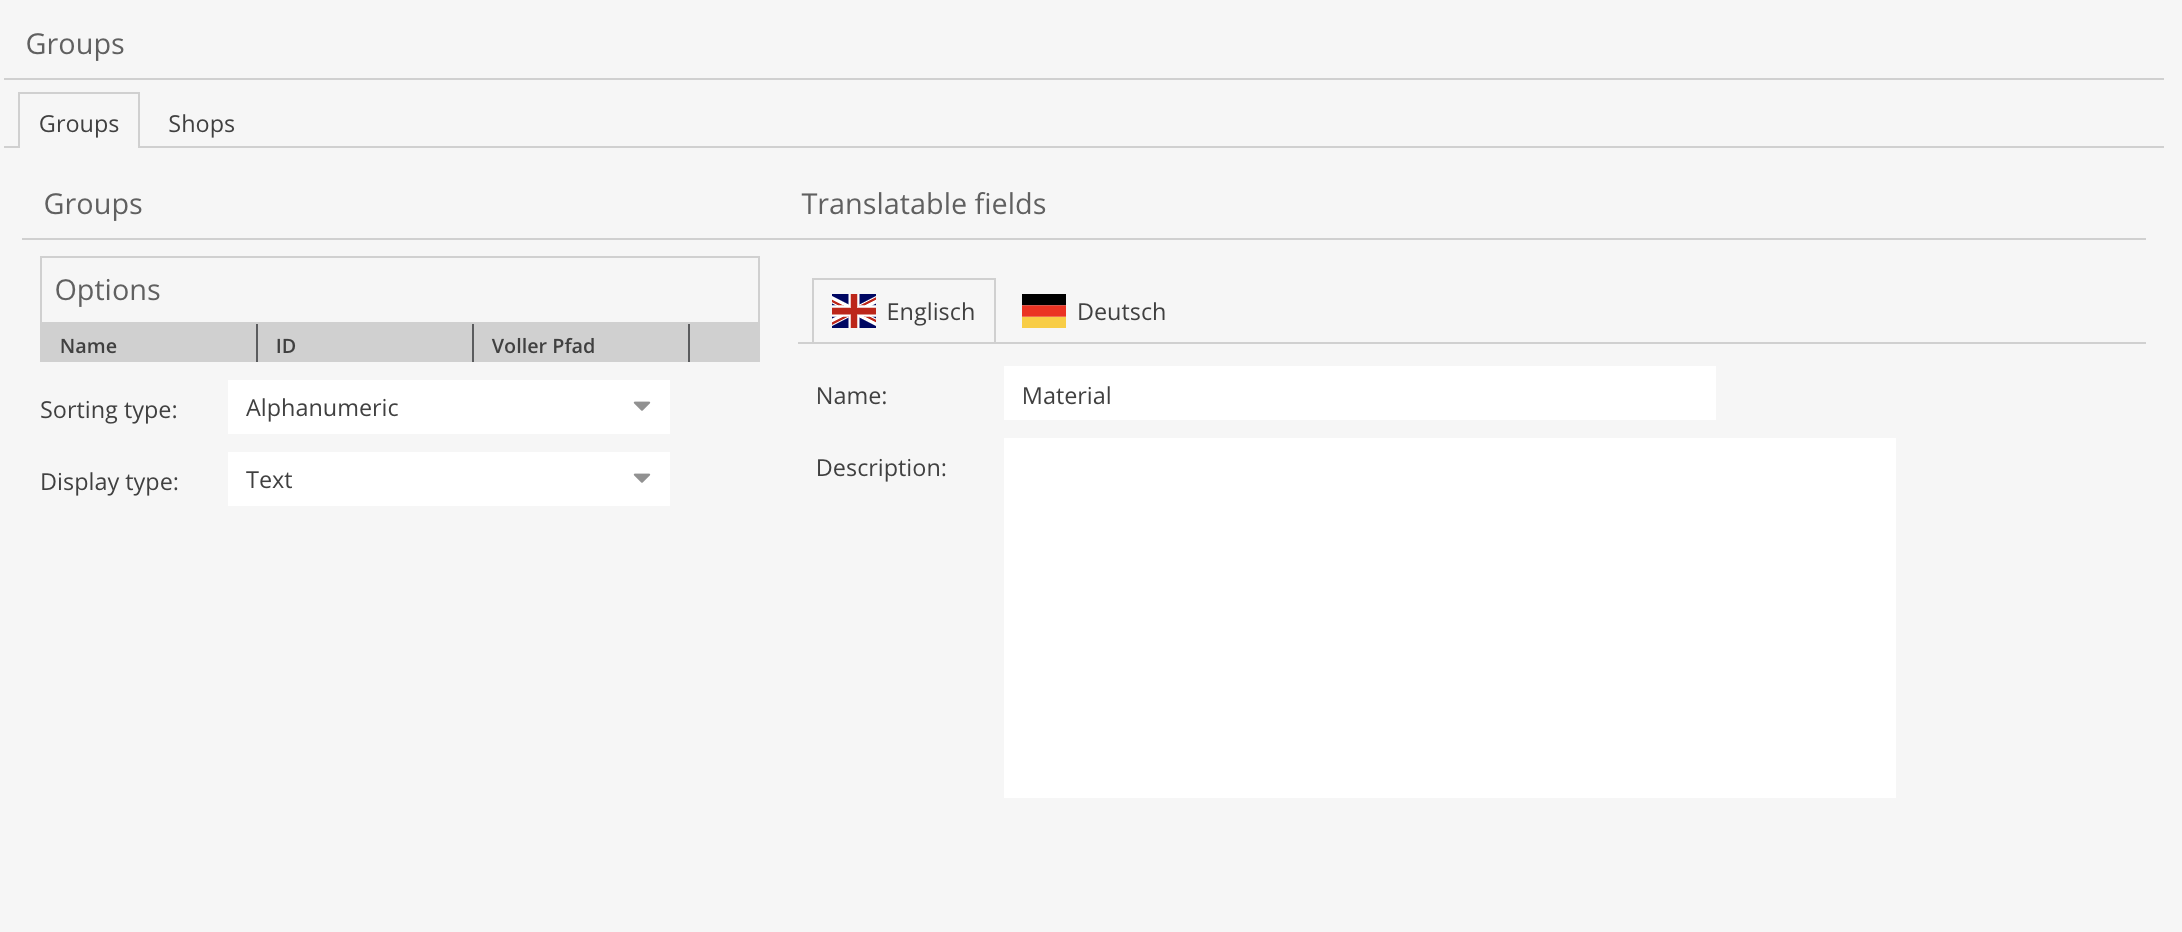Screen dimensions: 2182x932
Task: Switch to the Deutsch language tab
Action: [1121, 312]
